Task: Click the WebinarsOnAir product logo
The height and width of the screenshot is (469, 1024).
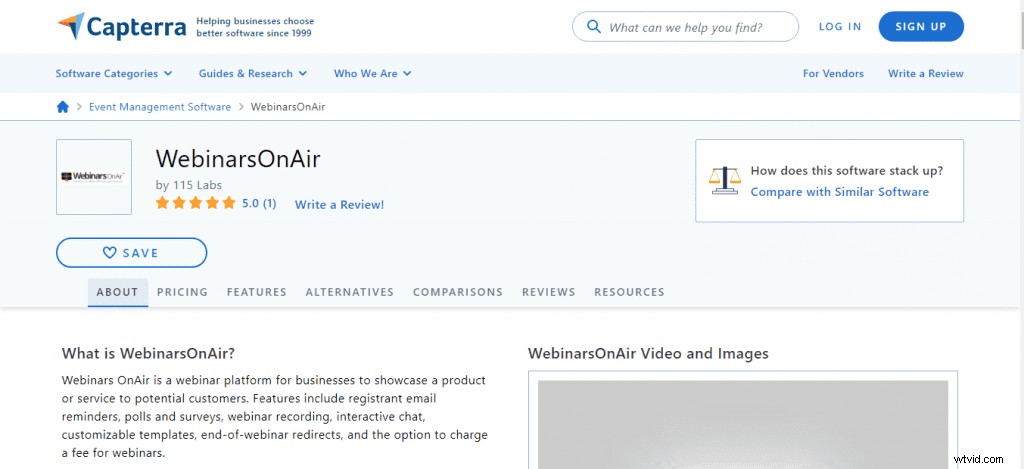Action: (94, 177)
